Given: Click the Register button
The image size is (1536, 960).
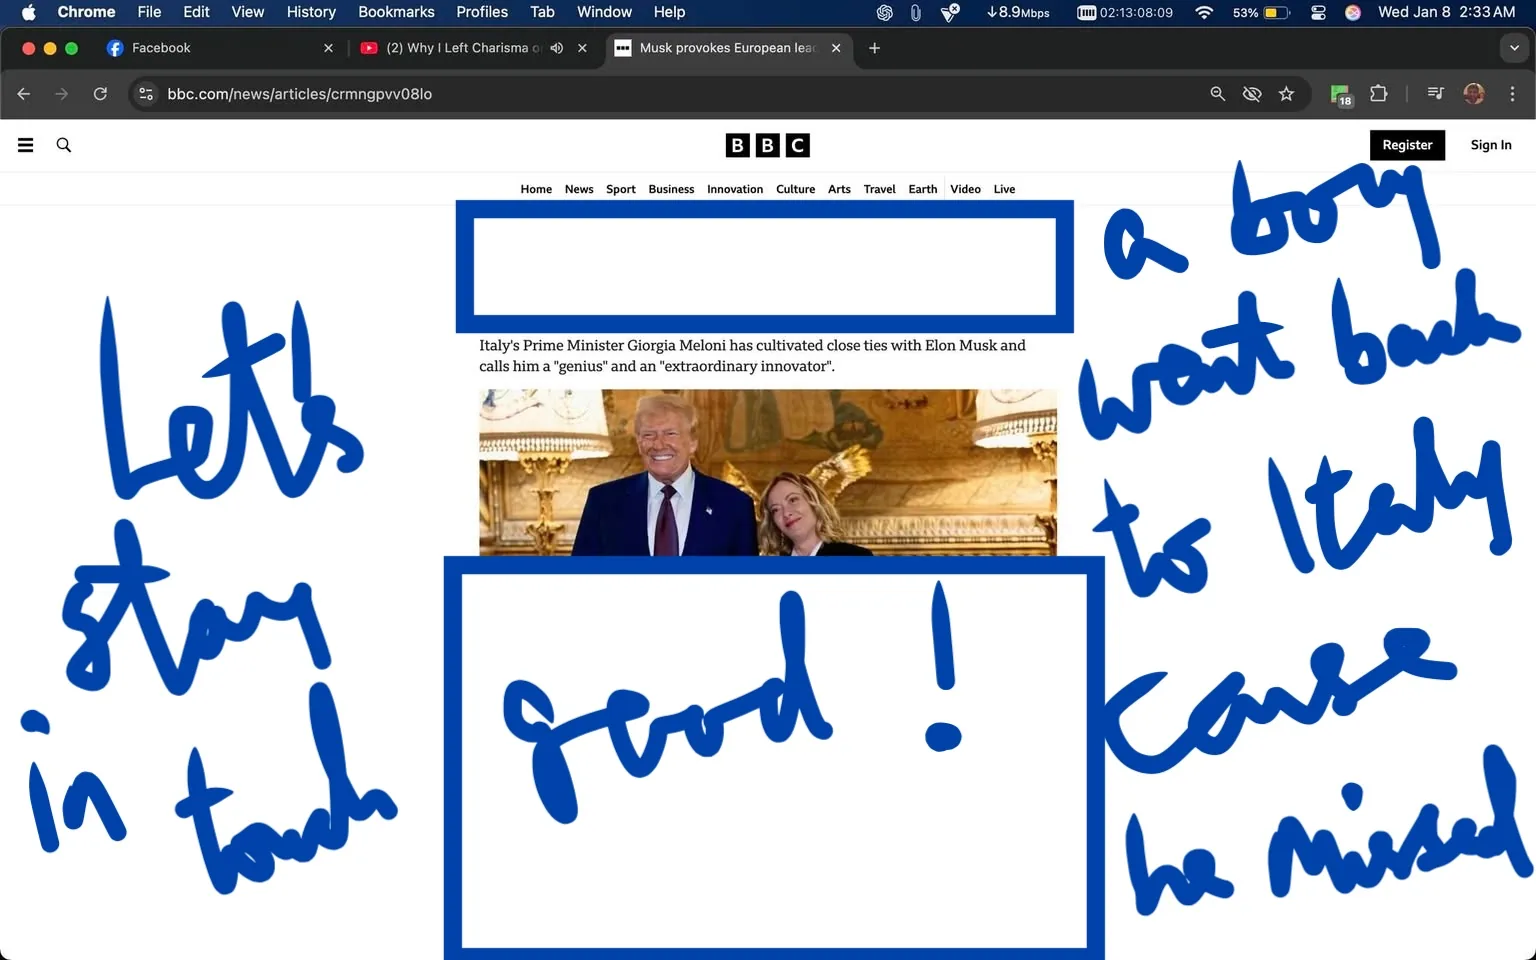Looking at the screenshot, I should pos(1406,145).
